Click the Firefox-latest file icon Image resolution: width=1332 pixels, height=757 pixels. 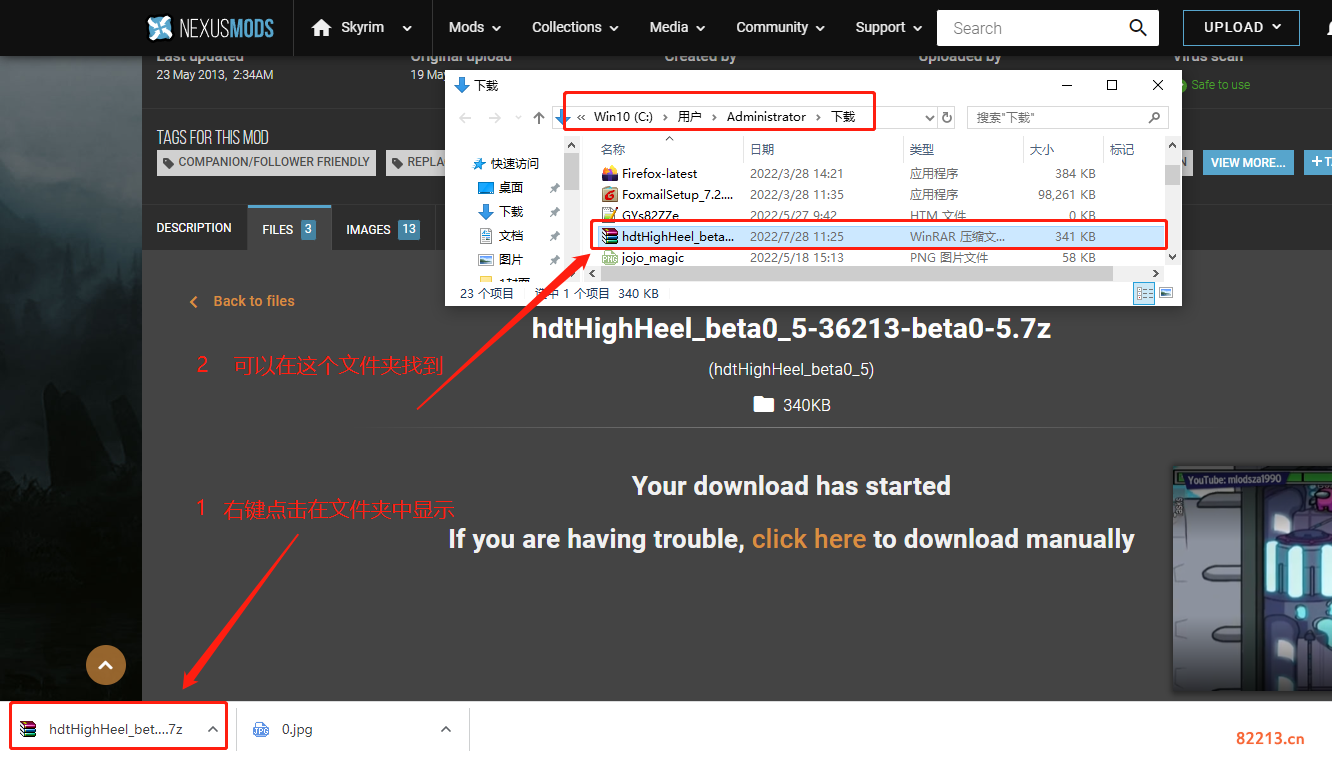click(610, 173)
